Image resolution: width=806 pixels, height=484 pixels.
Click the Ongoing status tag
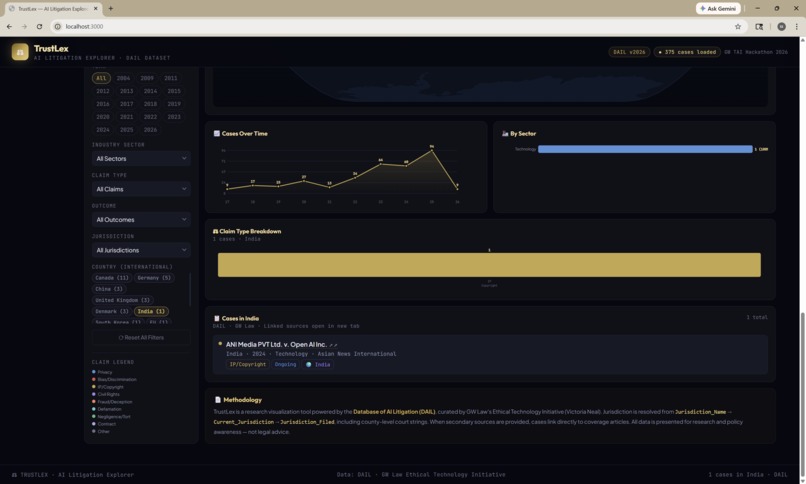tap(285, 364)
